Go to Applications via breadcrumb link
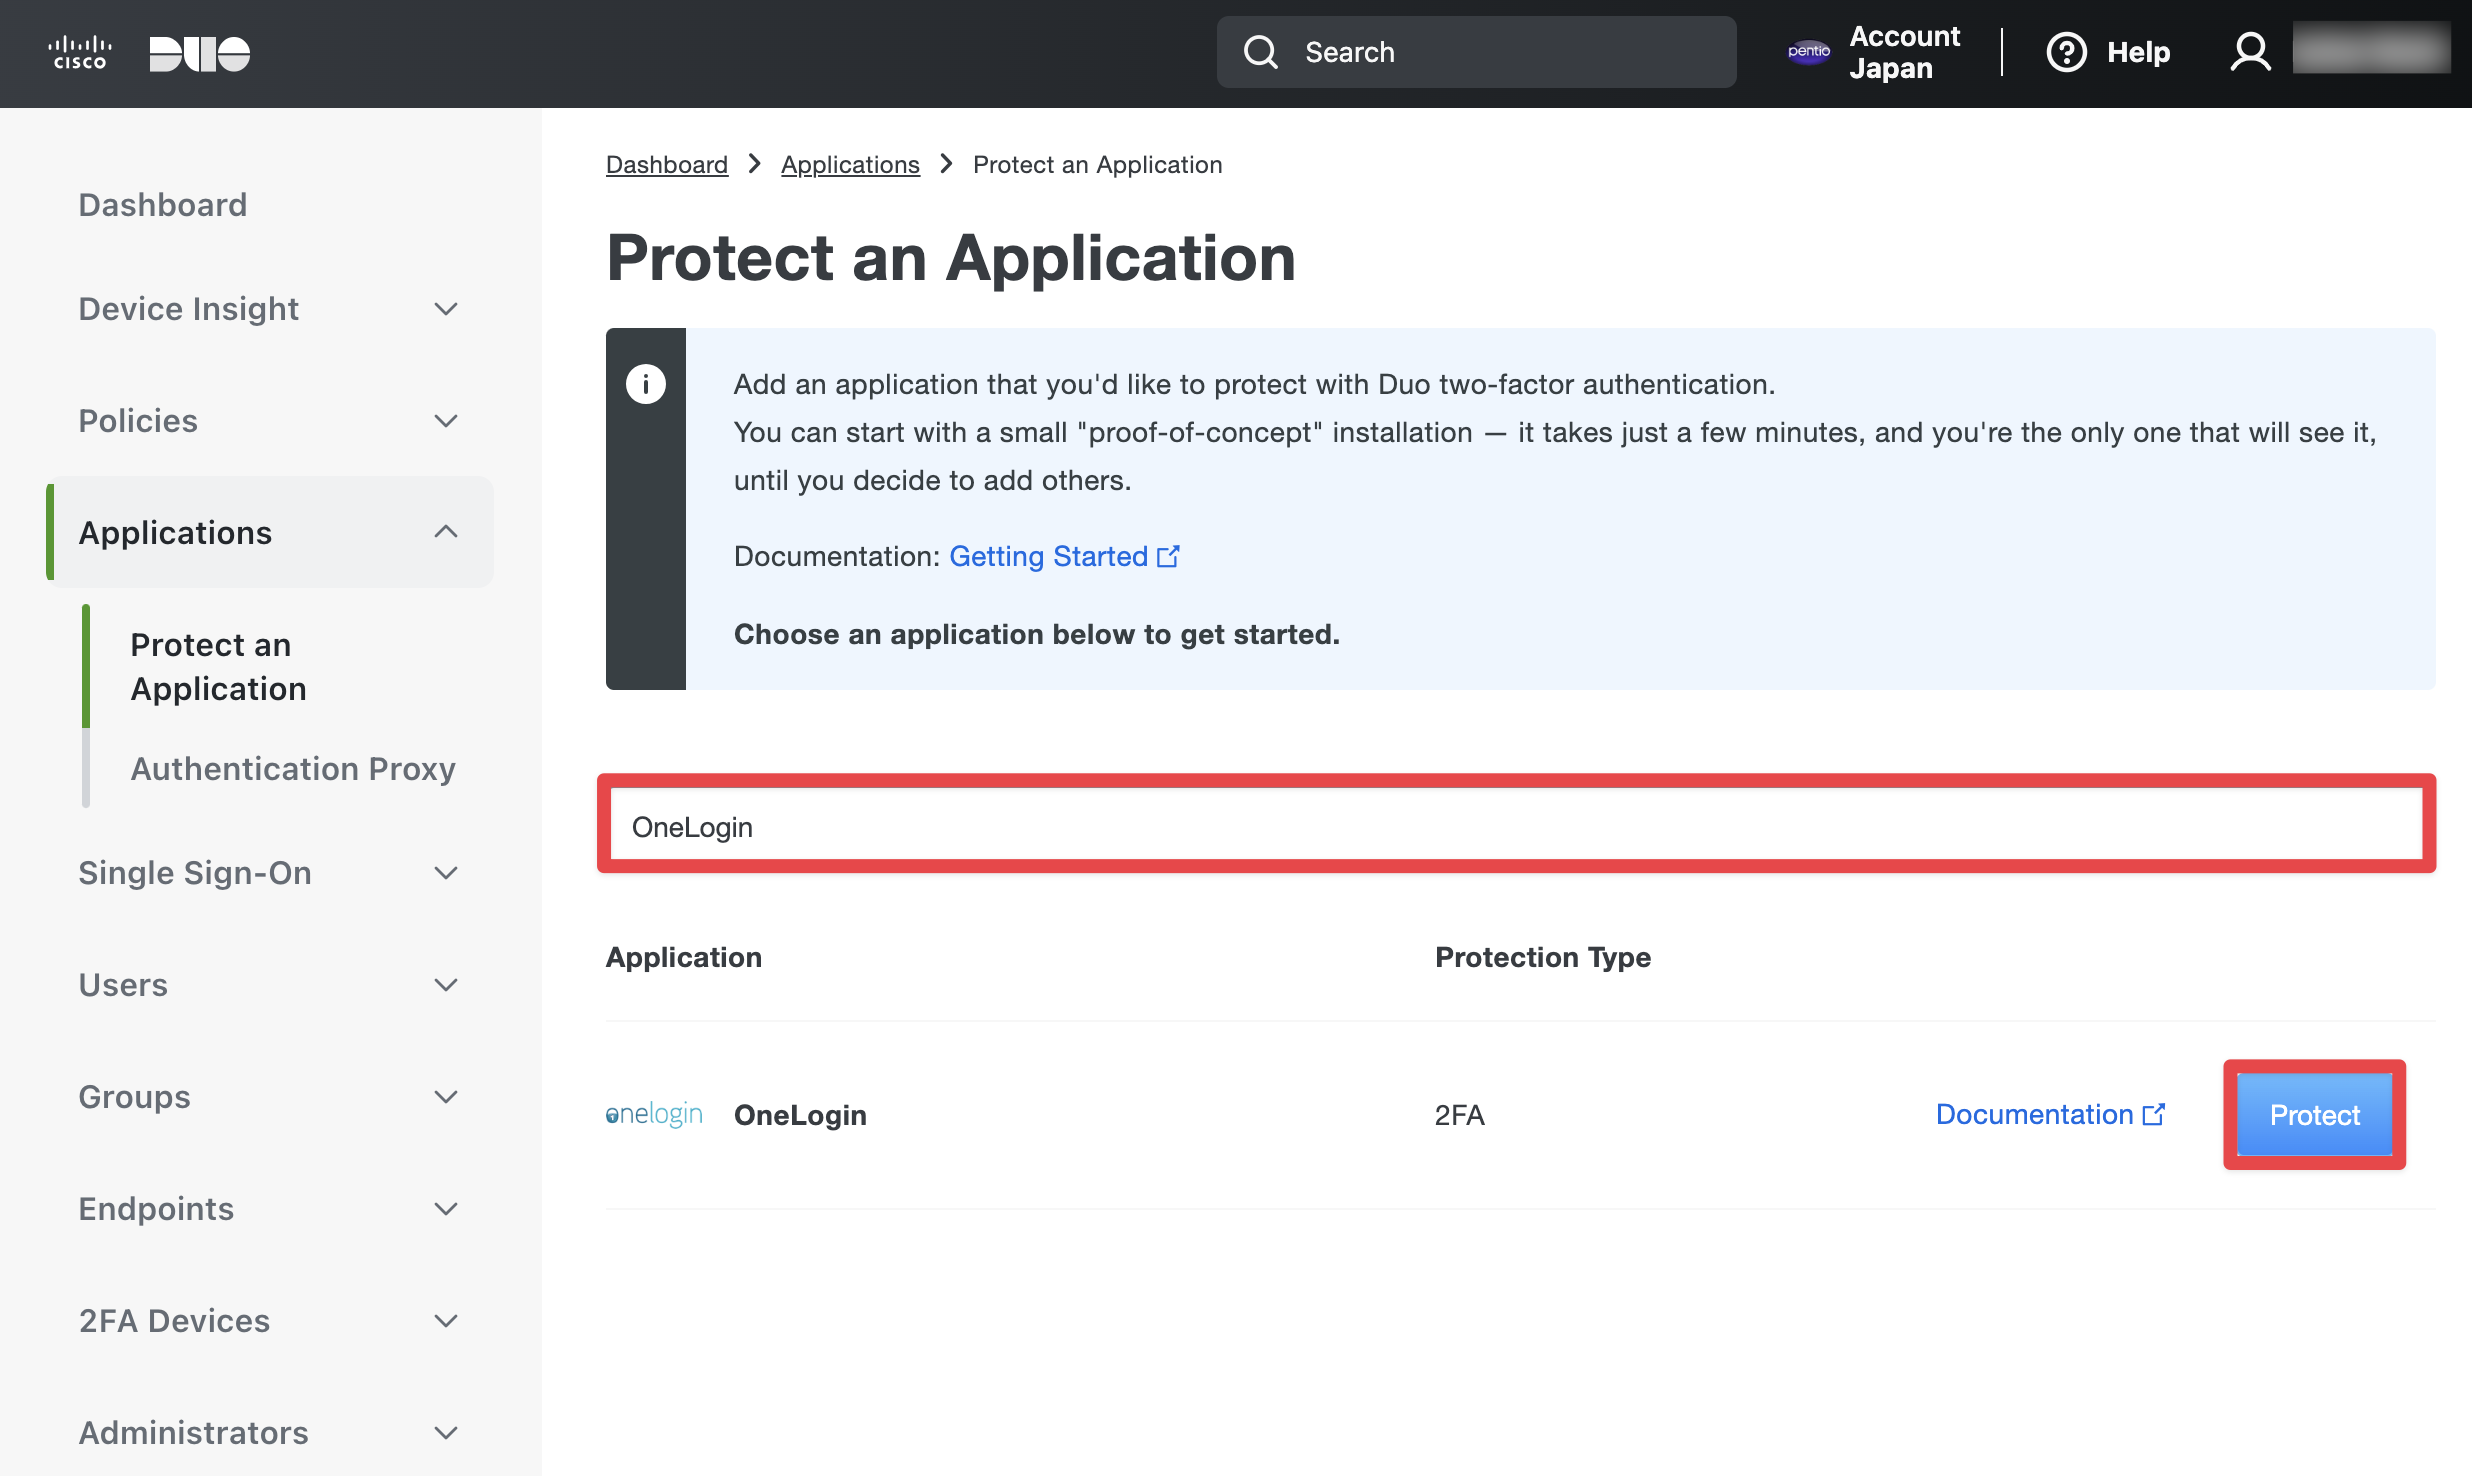 tap(850, 165)
